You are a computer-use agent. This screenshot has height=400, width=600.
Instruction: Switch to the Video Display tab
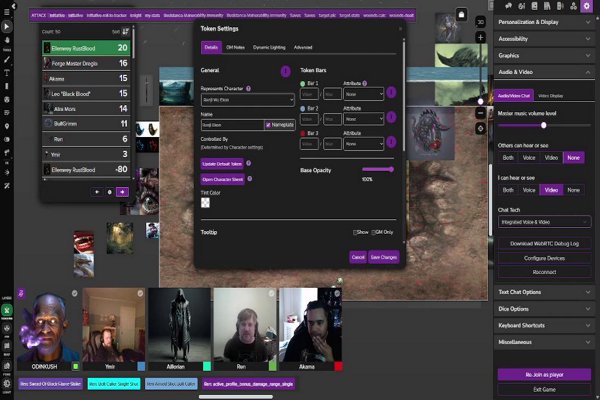tap(550, 96)
